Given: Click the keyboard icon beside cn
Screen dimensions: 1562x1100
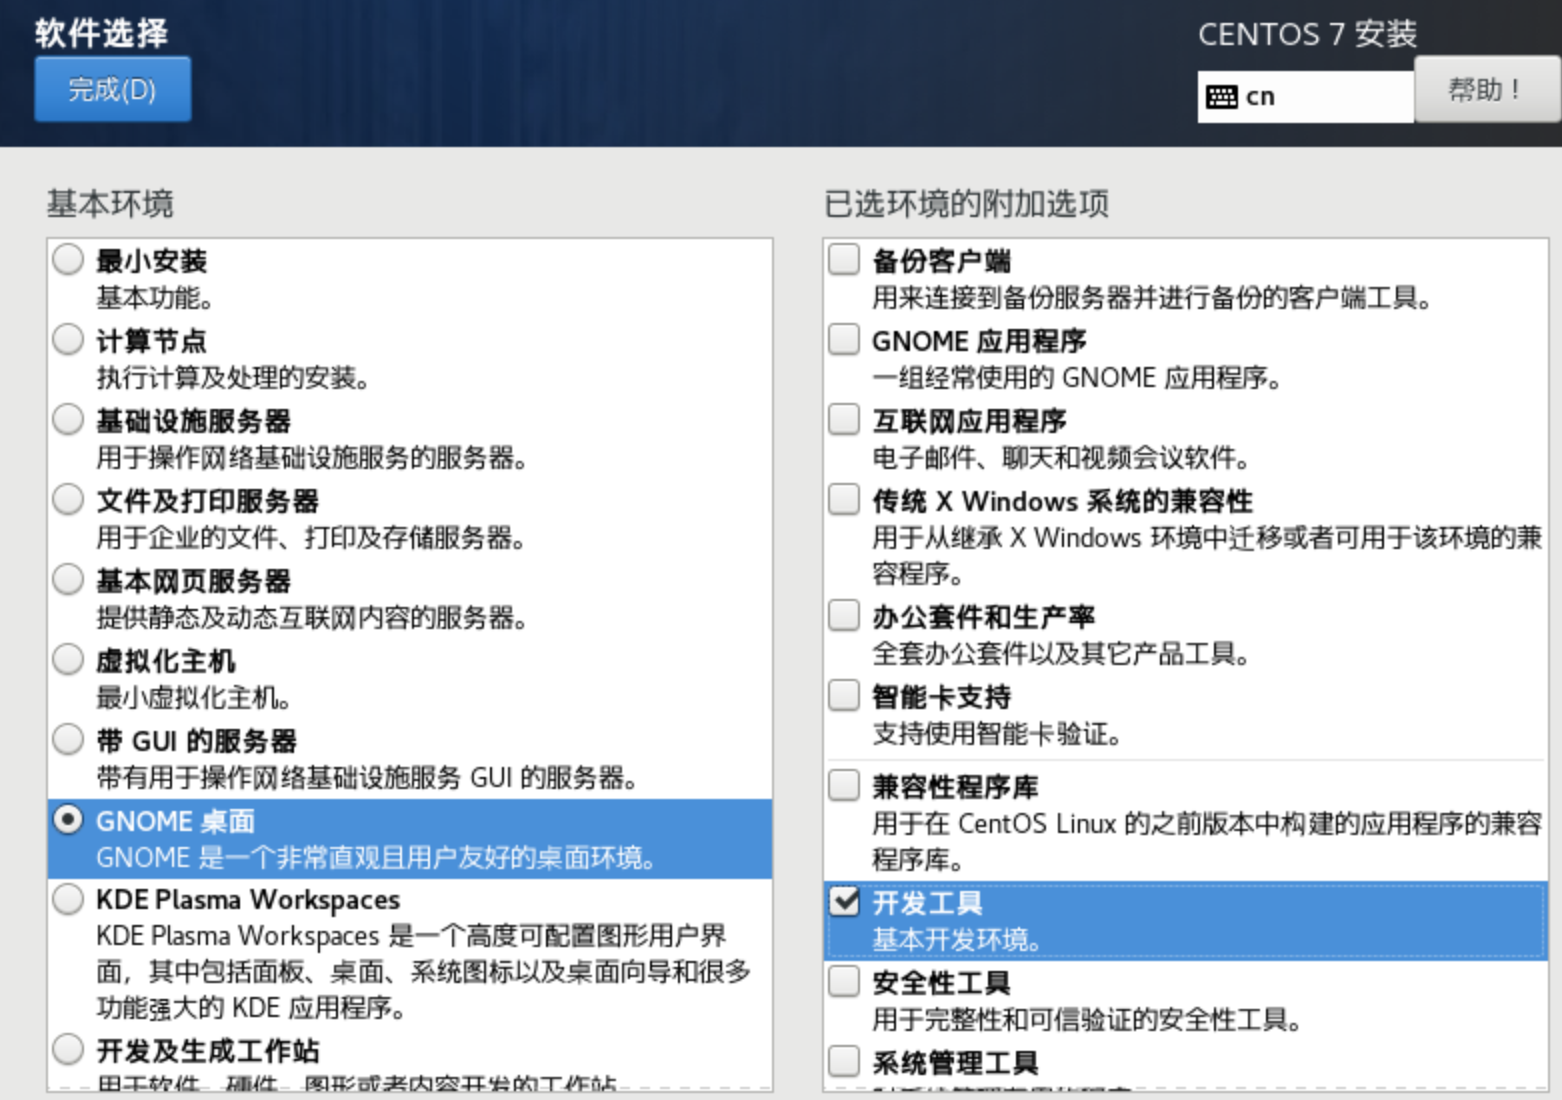Looking at the screenshot, I should point(1222,97).
